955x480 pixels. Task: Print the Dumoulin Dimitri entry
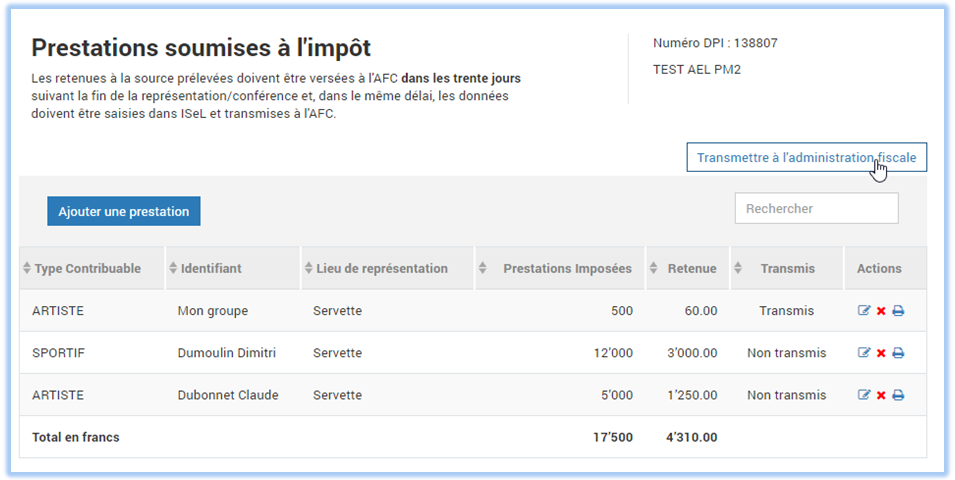(898, 353)
